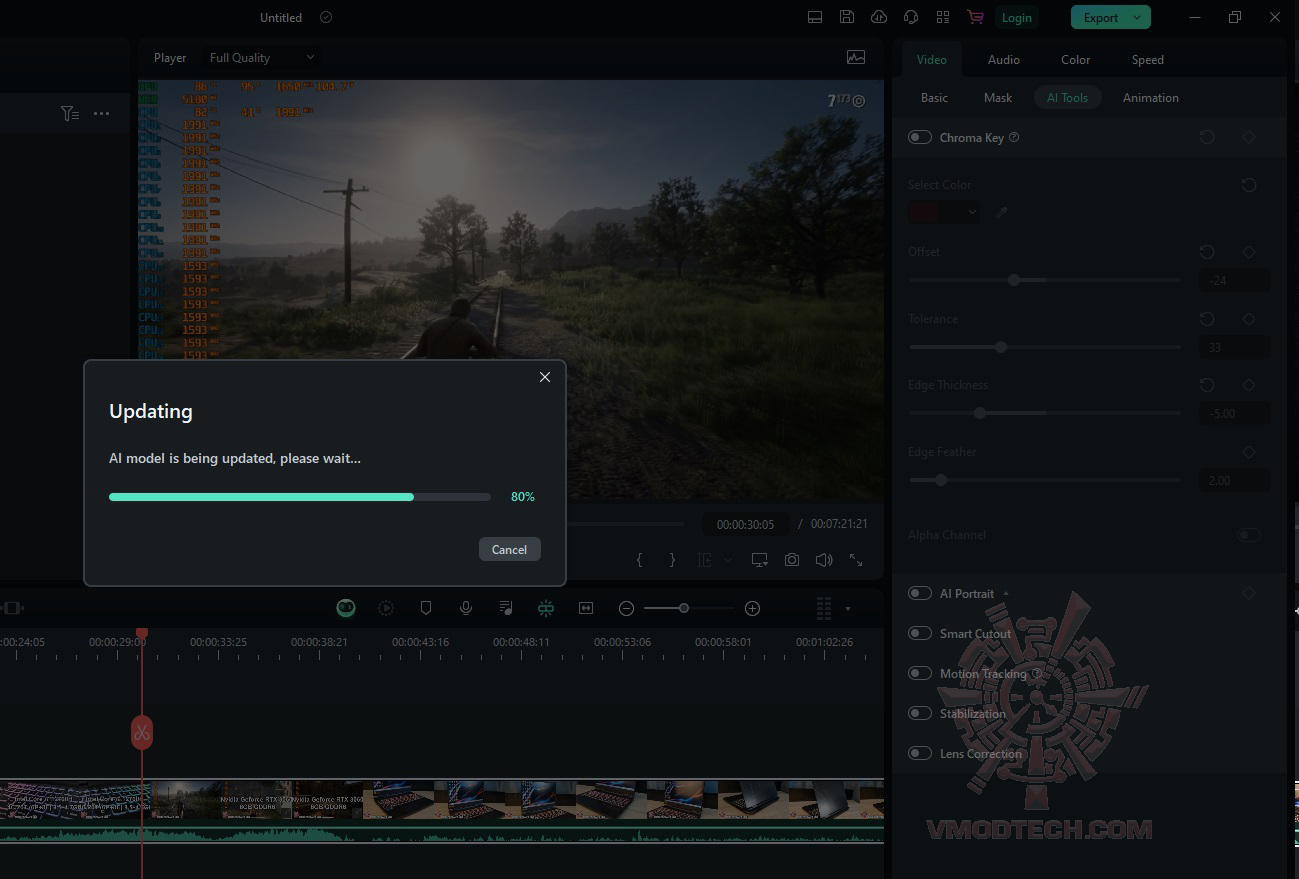This screenshot has height=879, width=1299.
Task: Click the mark-in bracket icon
Action: click(640, 560)
